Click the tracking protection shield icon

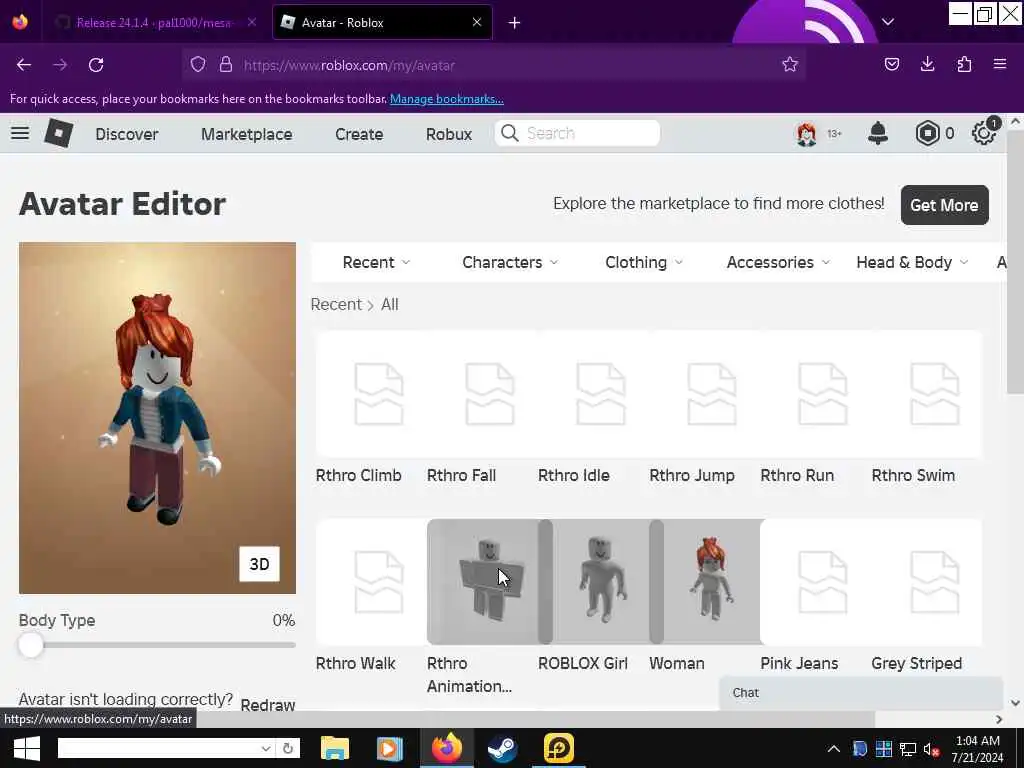point(198,65)
